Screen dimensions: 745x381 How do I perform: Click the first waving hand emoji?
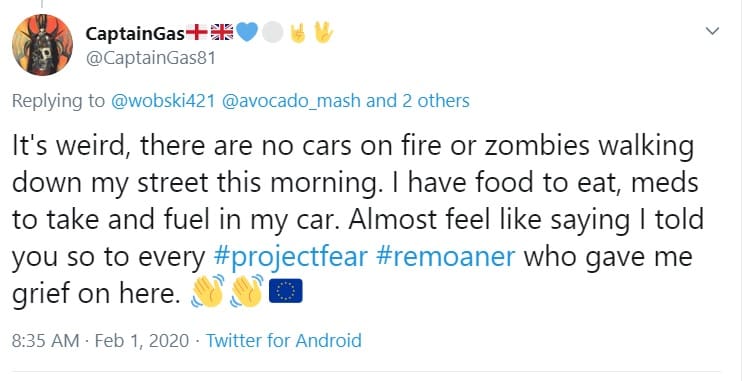coord(207,291)
